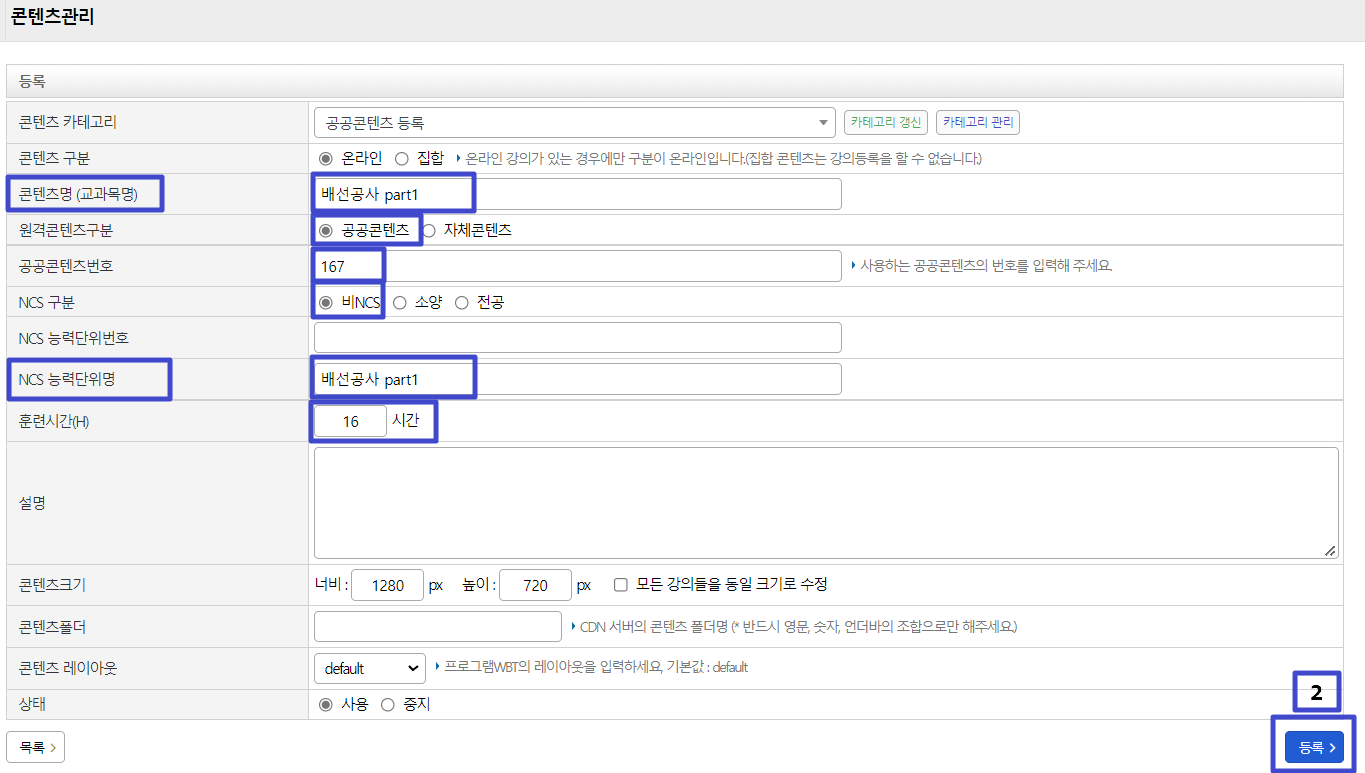Select the 중지 status radio button
This screenshot has height=773, width=1365.
pos(388,704)
